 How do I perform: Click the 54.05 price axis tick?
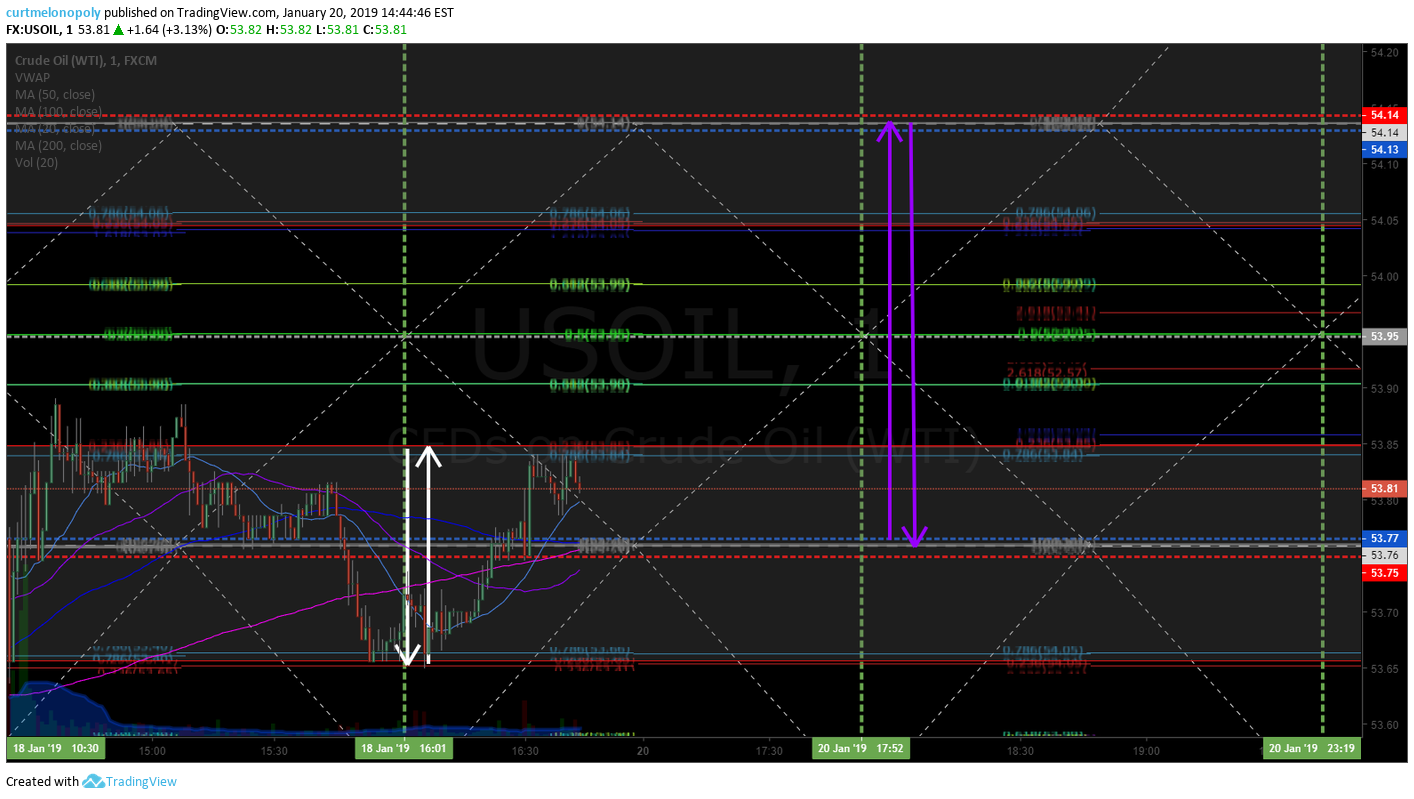coord(1385,221)
